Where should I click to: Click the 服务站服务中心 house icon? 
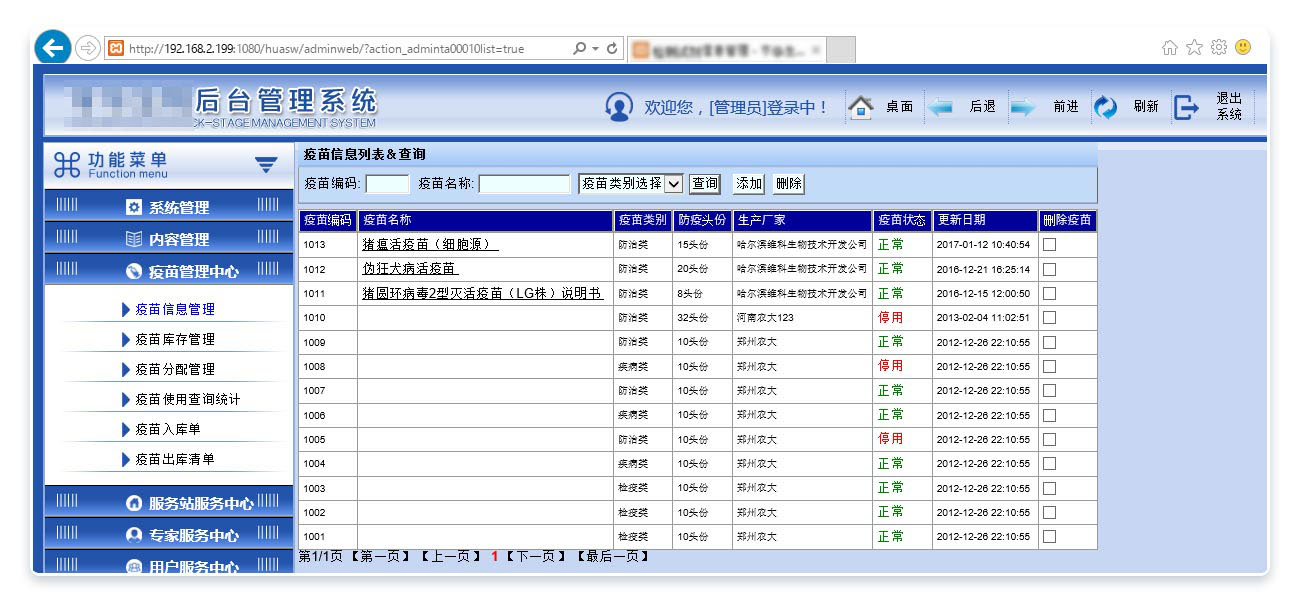tap(134, 504)
